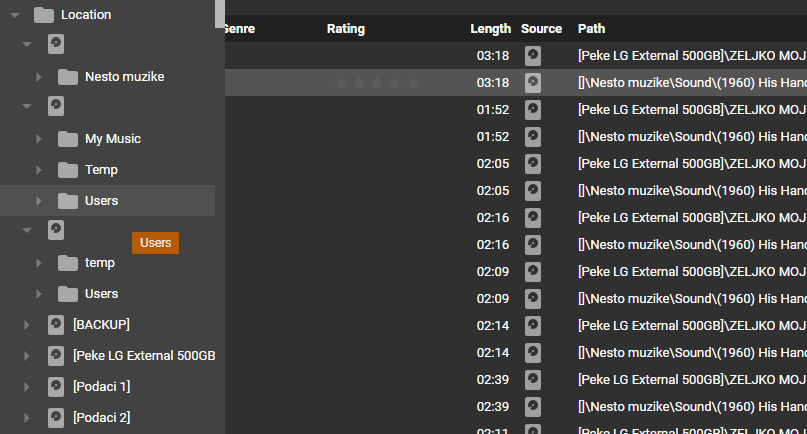This screenshot has height=434, width=807.
Task: Select the Temp folder in tree
Action: pyautogui.click(x=101, y=170)
